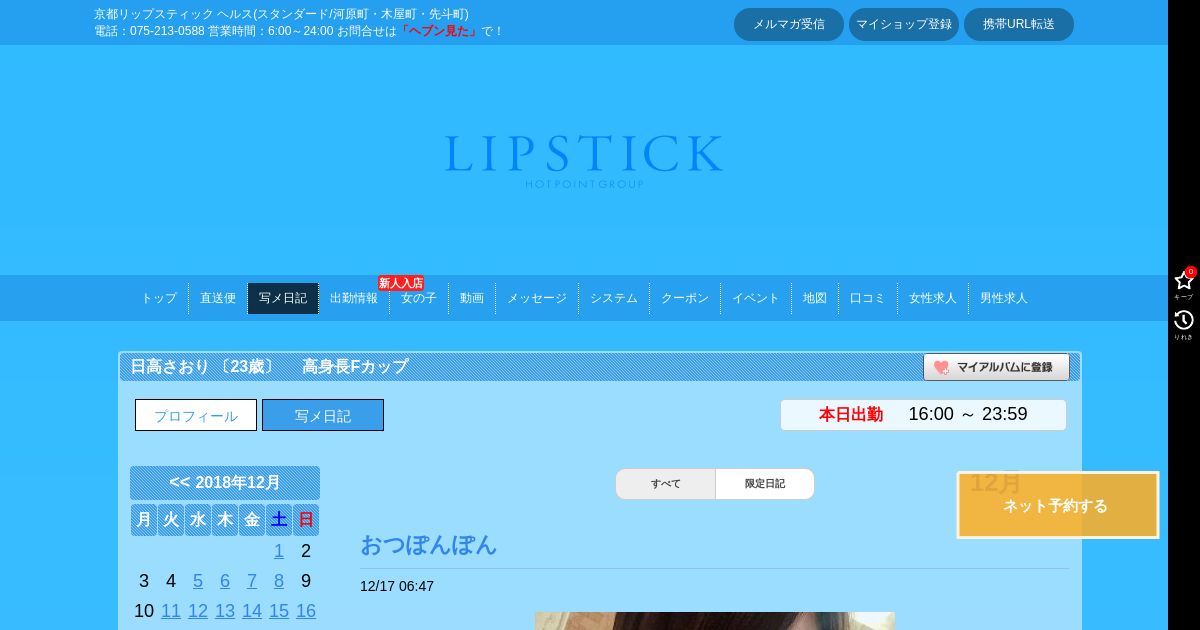Open クーポン in the navigation menu
This screenshot has width=1200, height=630.
(x=685, y=298)
